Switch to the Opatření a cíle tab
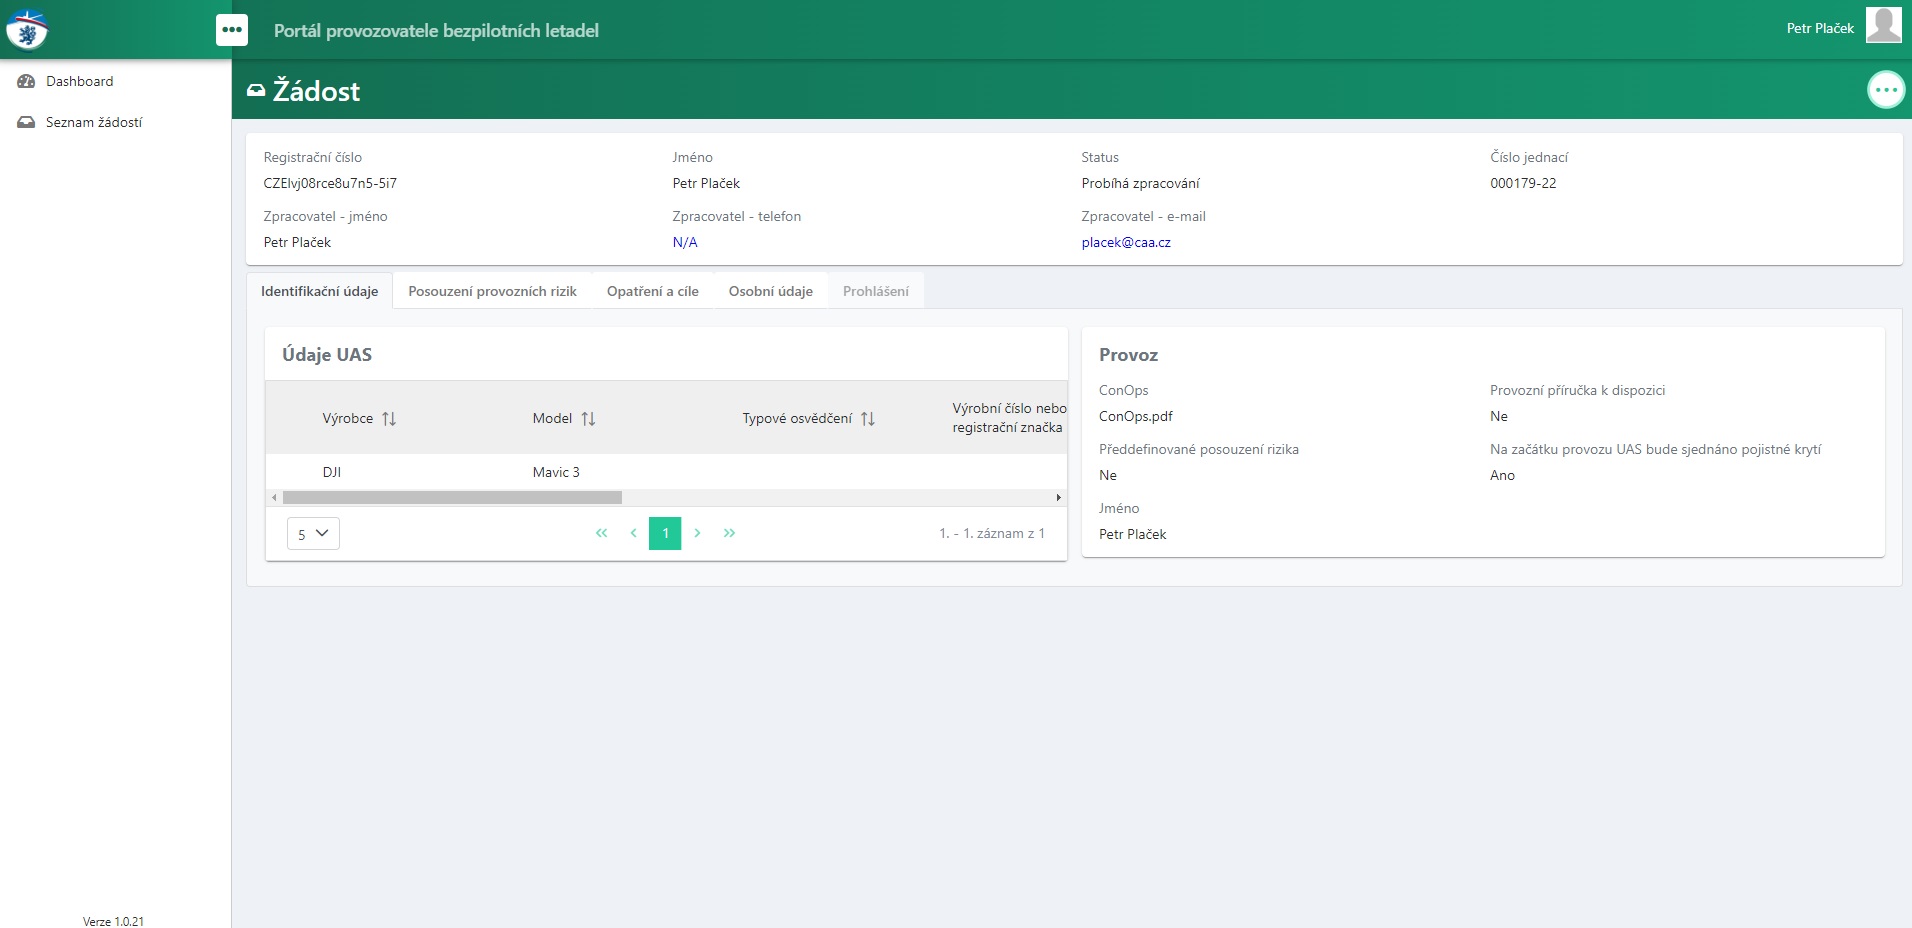 (x=652, y=291)
